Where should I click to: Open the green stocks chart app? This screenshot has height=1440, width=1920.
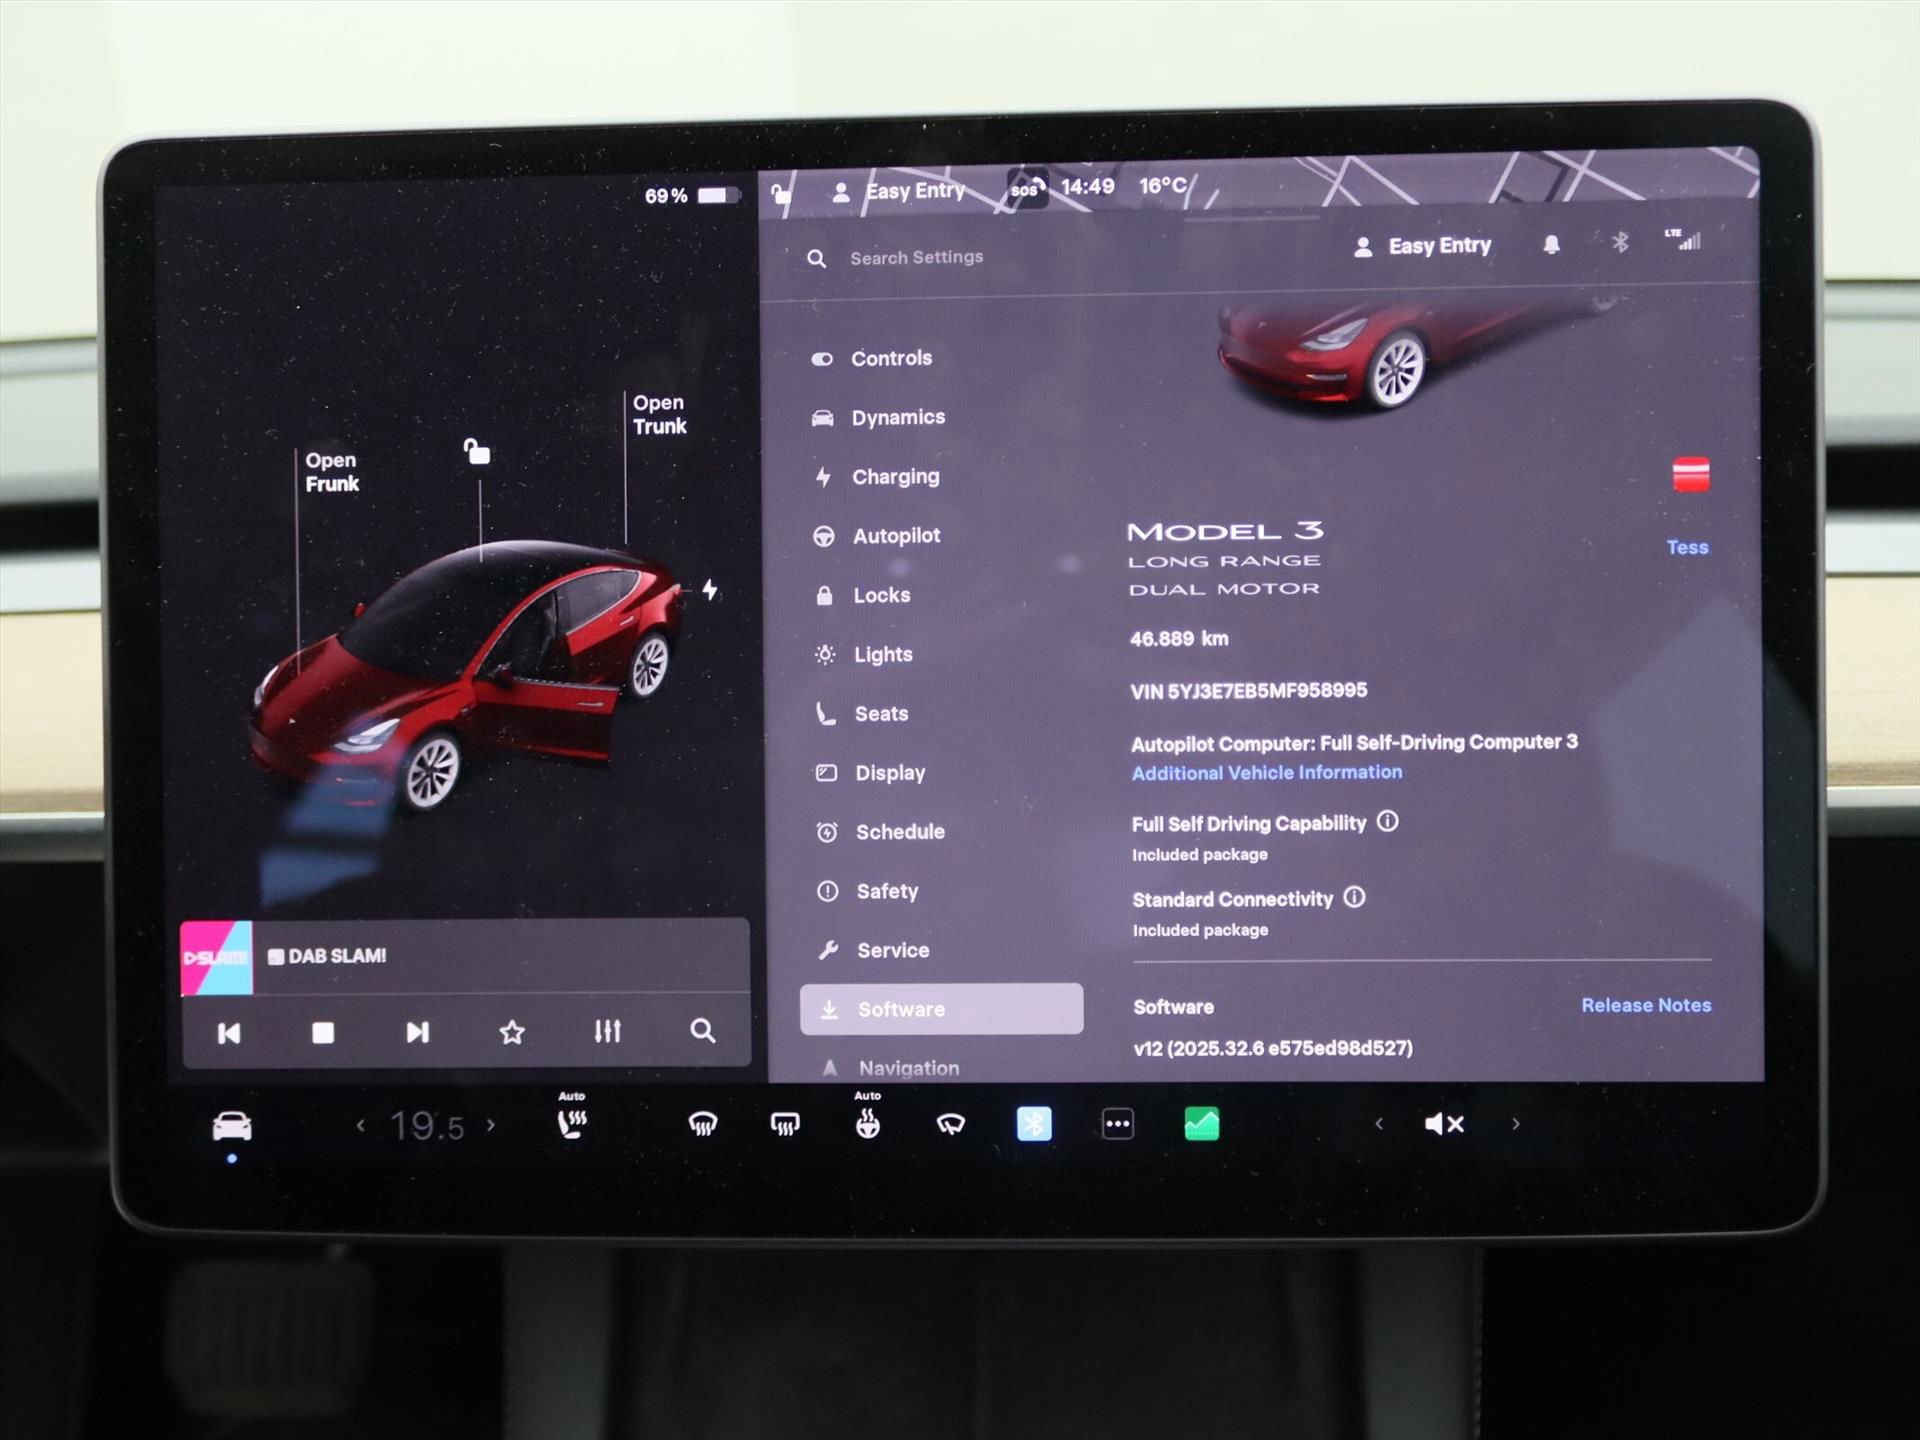tap(1201, 1124)
